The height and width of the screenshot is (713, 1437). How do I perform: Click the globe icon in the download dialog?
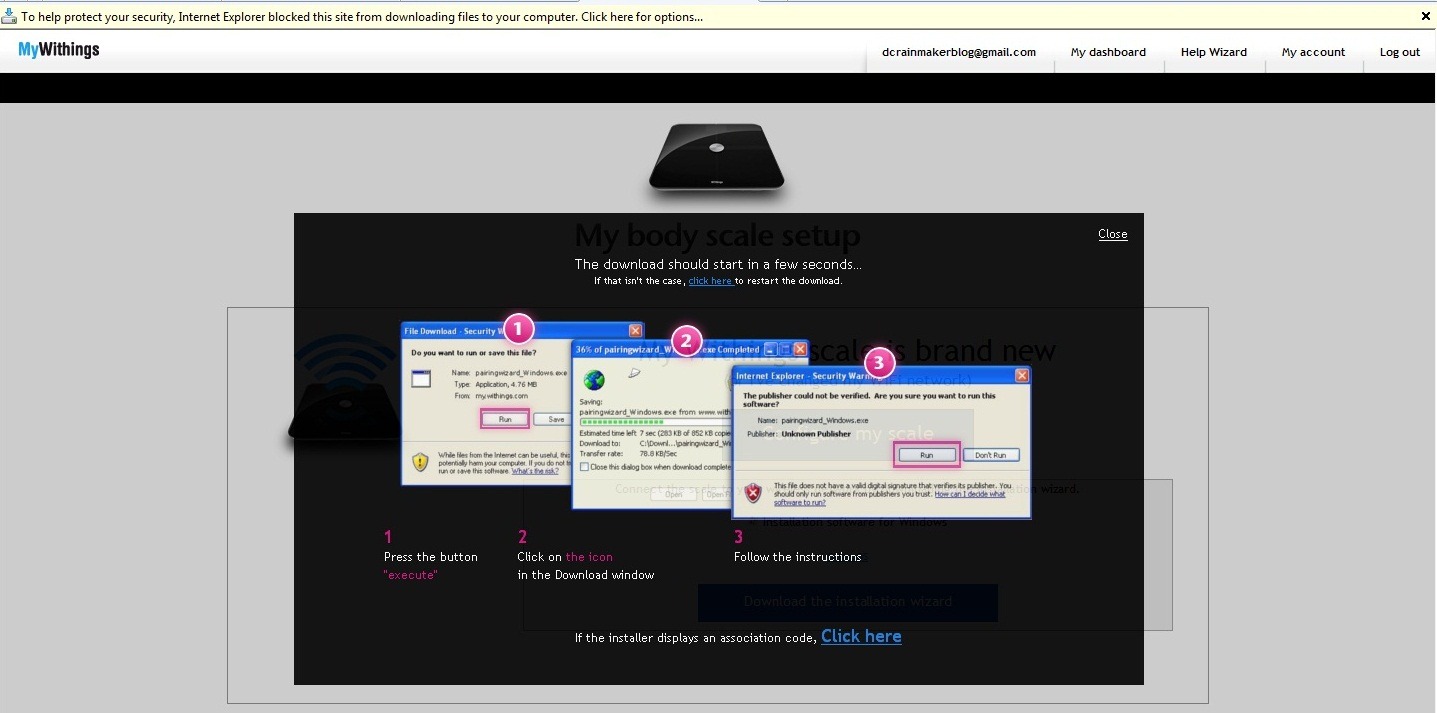(x=594, y=380)
